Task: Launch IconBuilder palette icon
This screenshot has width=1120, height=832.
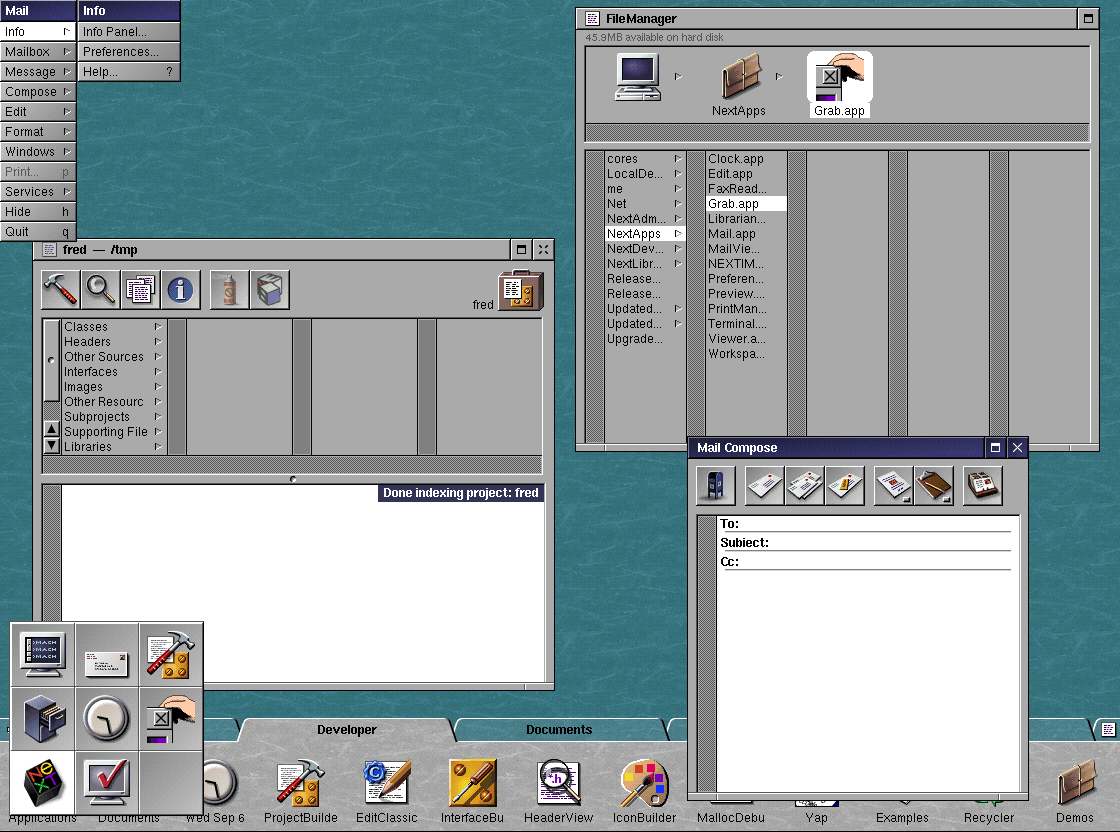Action: (x=645, y=784)
